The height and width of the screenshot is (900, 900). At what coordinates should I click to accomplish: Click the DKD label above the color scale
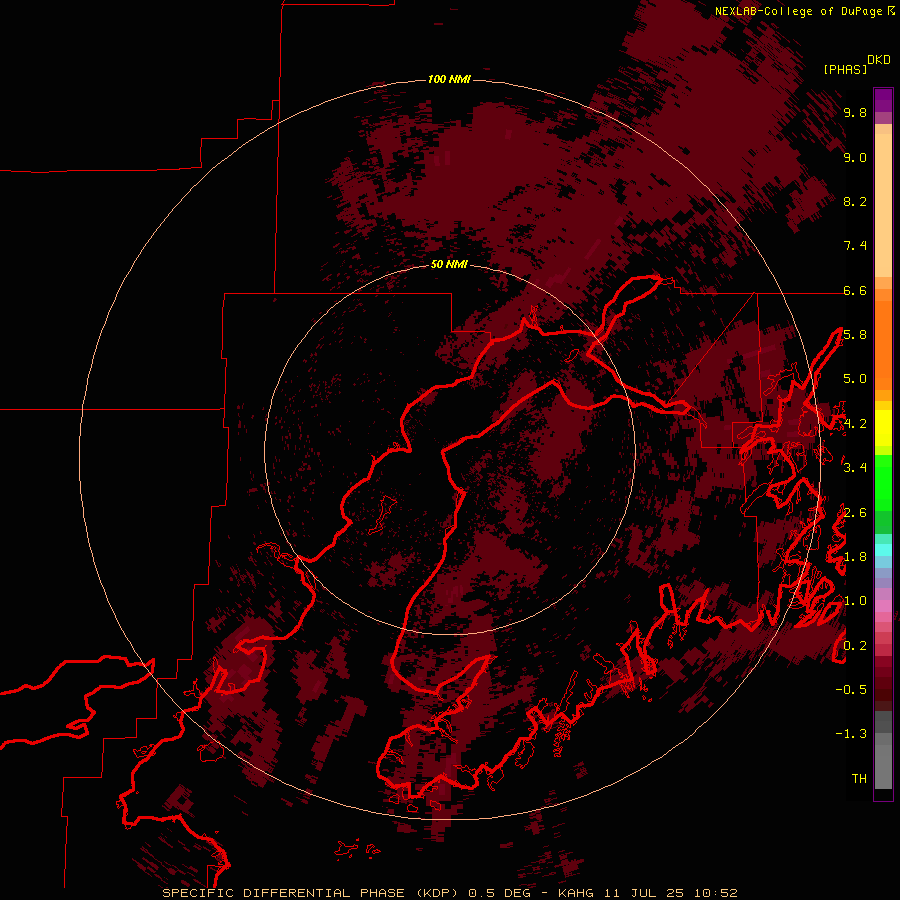[878, 60]
